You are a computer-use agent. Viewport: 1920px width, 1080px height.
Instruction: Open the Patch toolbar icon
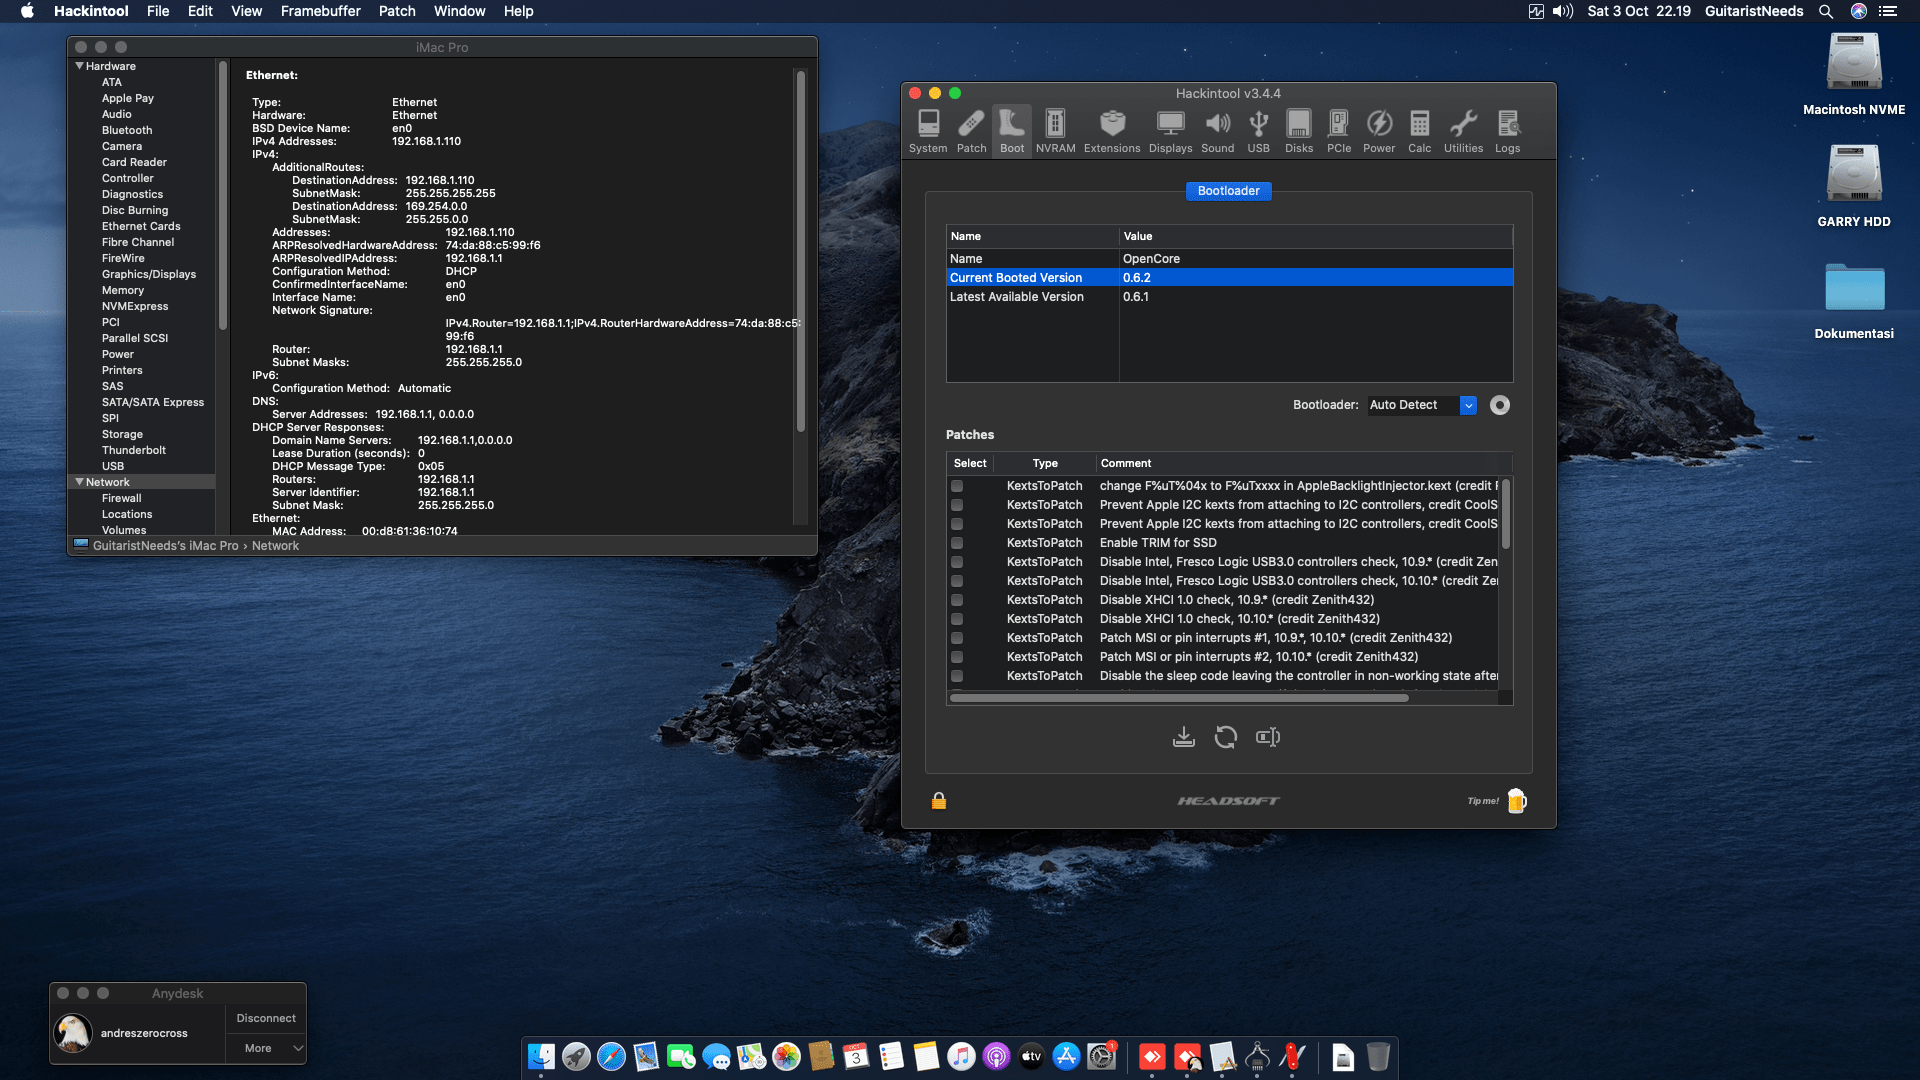click(x=971, y=131)
